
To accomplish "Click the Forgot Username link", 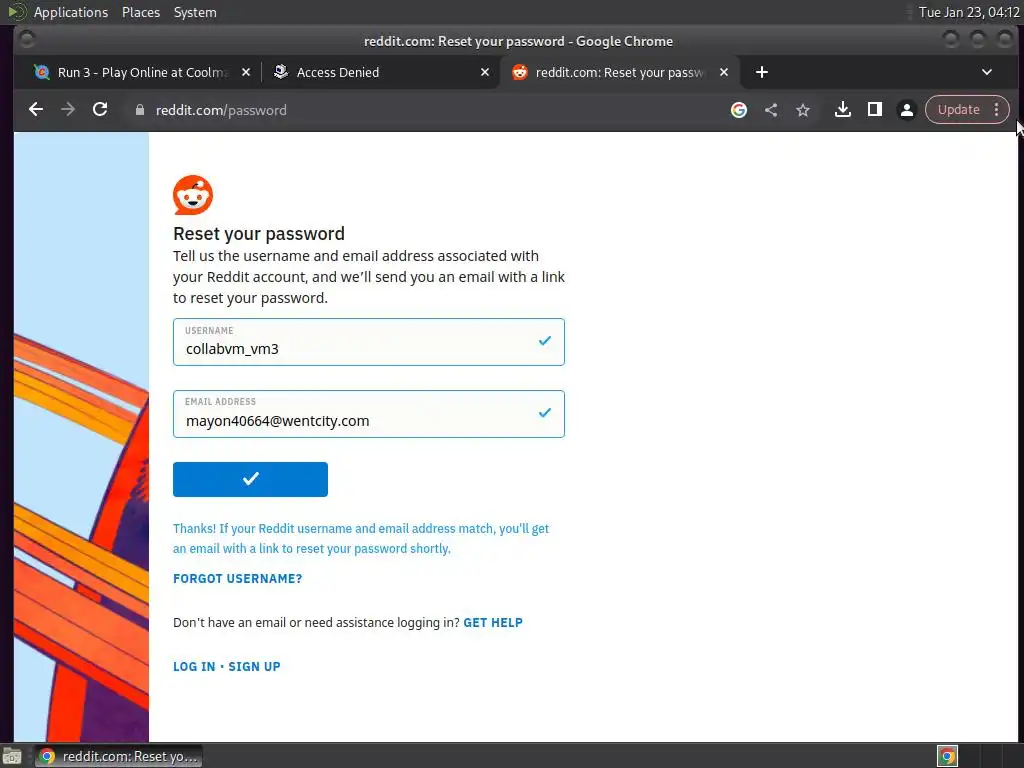I will point(238,579).
